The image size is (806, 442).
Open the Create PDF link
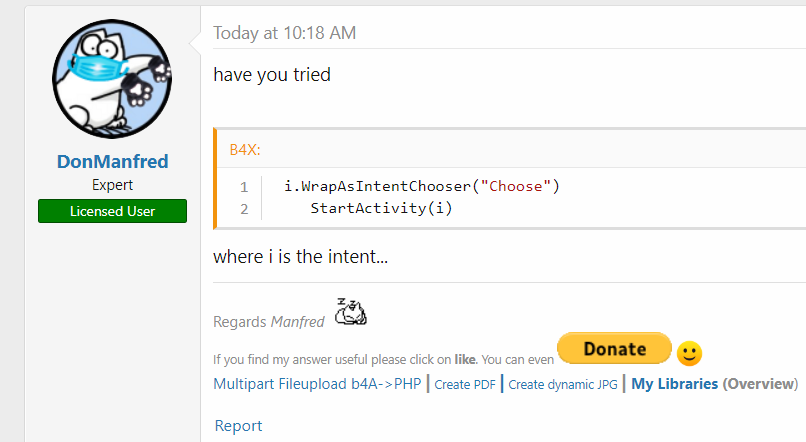[x=466, y=384]
